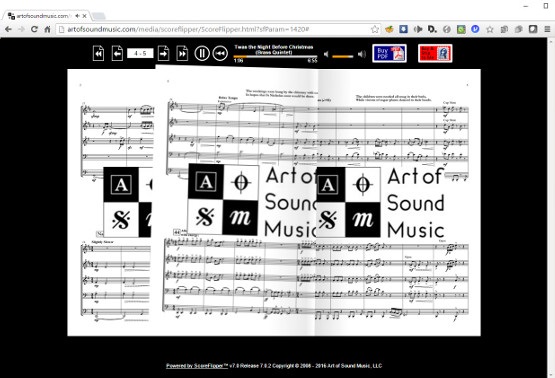The width and height of the screenshot is (555, 378).
Task: Click the gray star extension icon
Action: pyautogui.click(x=490, y=29)
